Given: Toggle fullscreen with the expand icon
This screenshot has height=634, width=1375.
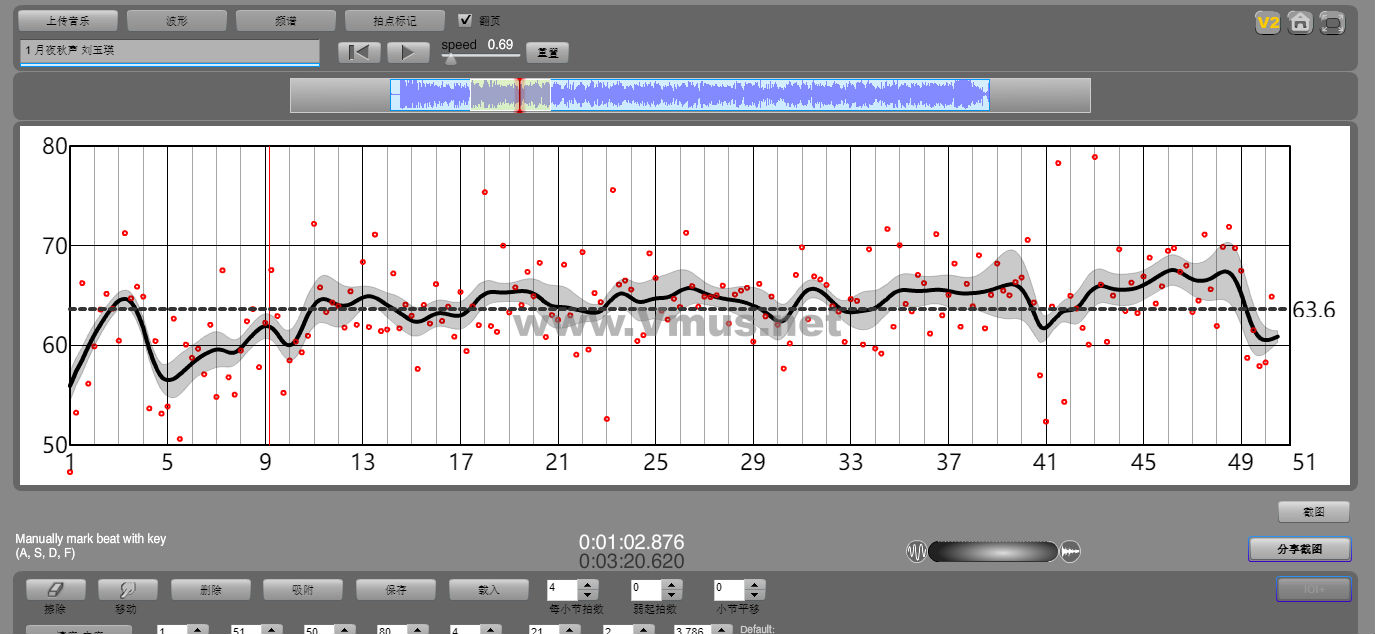Looking at the screenshot, I should click(x=1332, y=23).
